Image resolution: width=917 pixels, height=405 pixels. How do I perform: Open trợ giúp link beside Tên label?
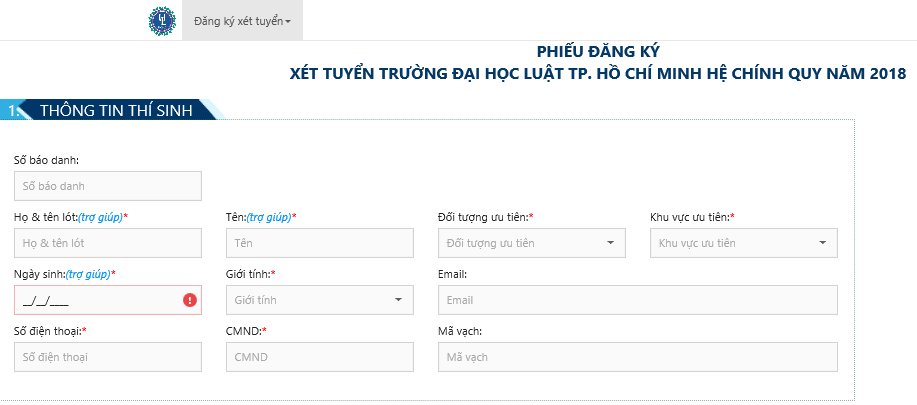269,217
